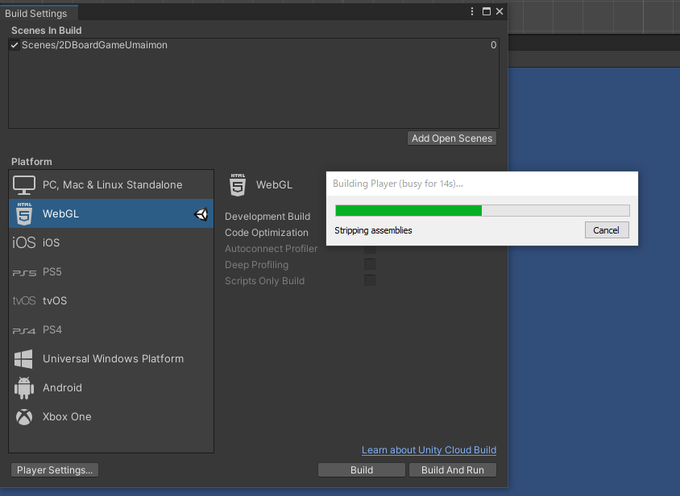Screen dimensions: 680x496
Task: Select the Universal Windows Platform row
Action: pyautogui.click(x=111, y=359)
